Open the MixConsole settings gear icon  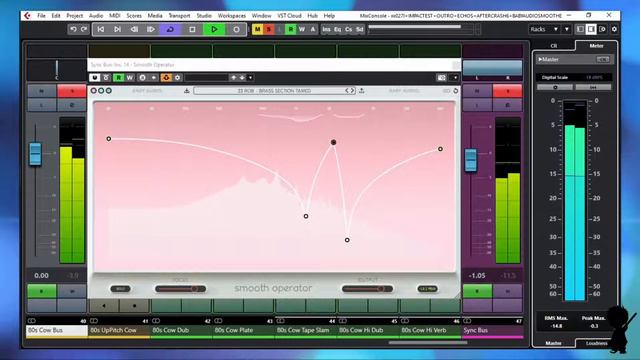(614, 29)
